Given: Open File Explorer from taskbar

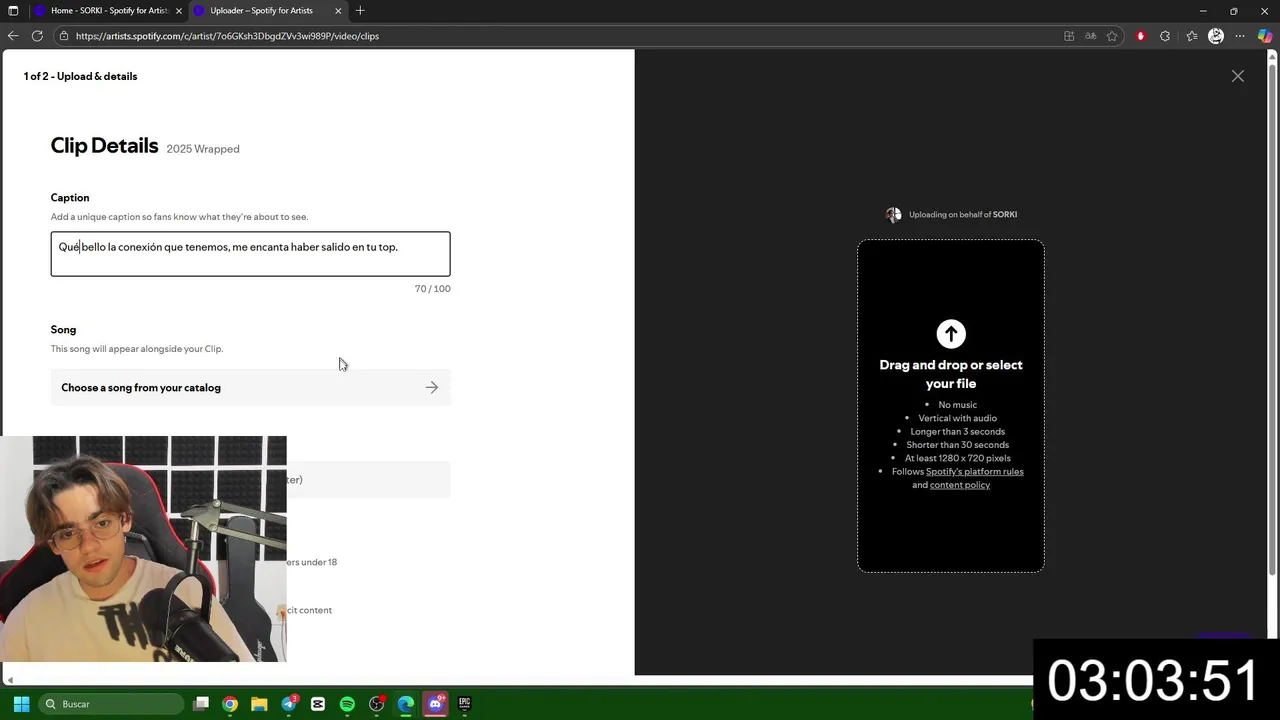Looking at the screenshot, I should pyautogui.click(x=259, y=704).
